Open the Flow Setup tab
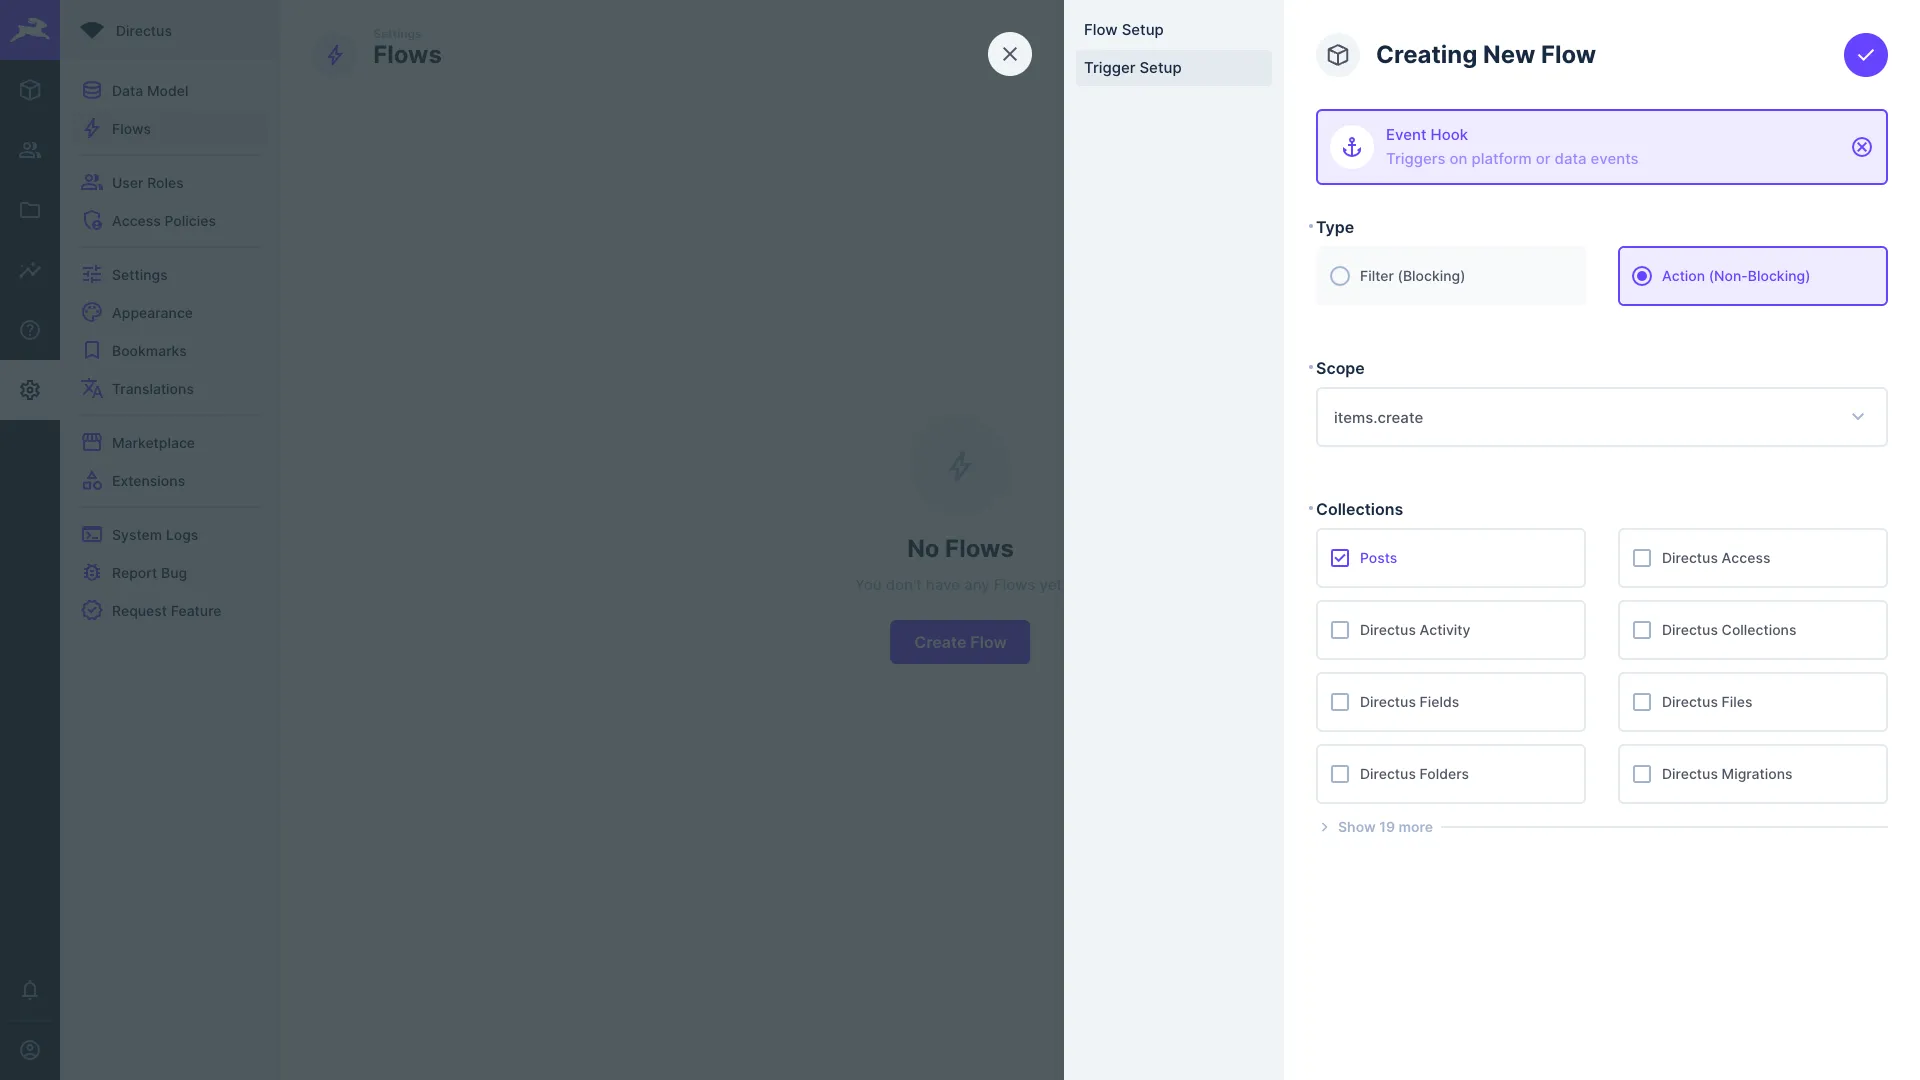The image size is (1920, 1080). (1122, 29)
